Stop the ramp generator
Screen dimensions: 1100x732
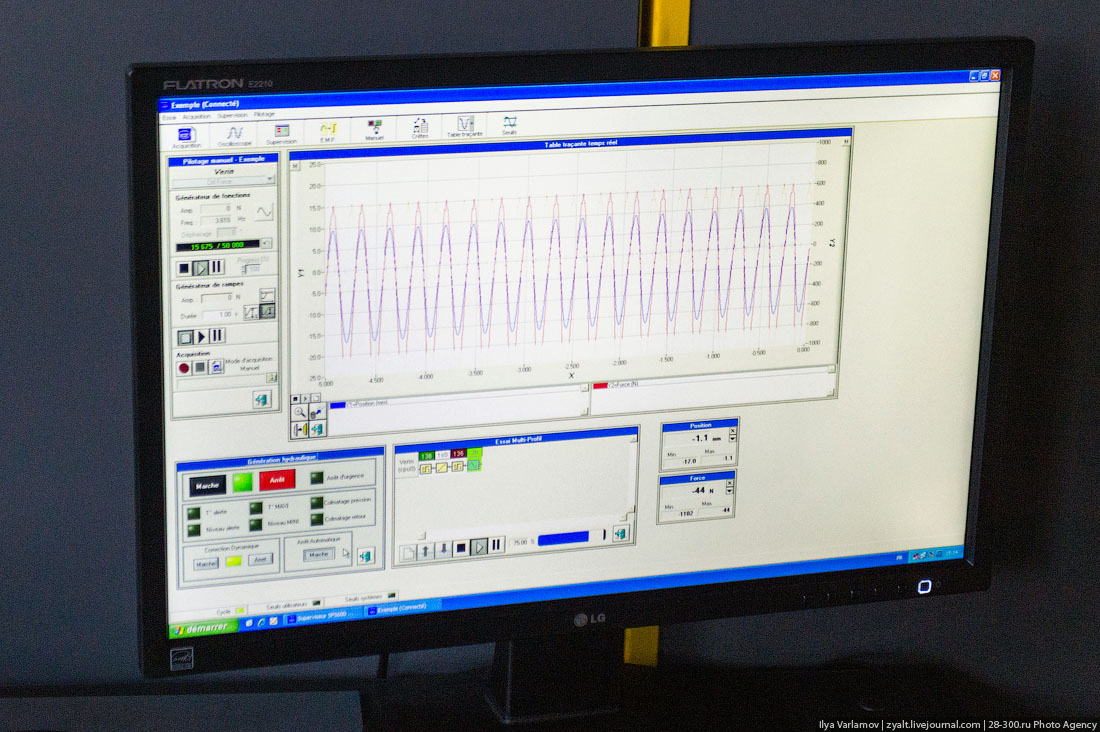coord(185,338)
